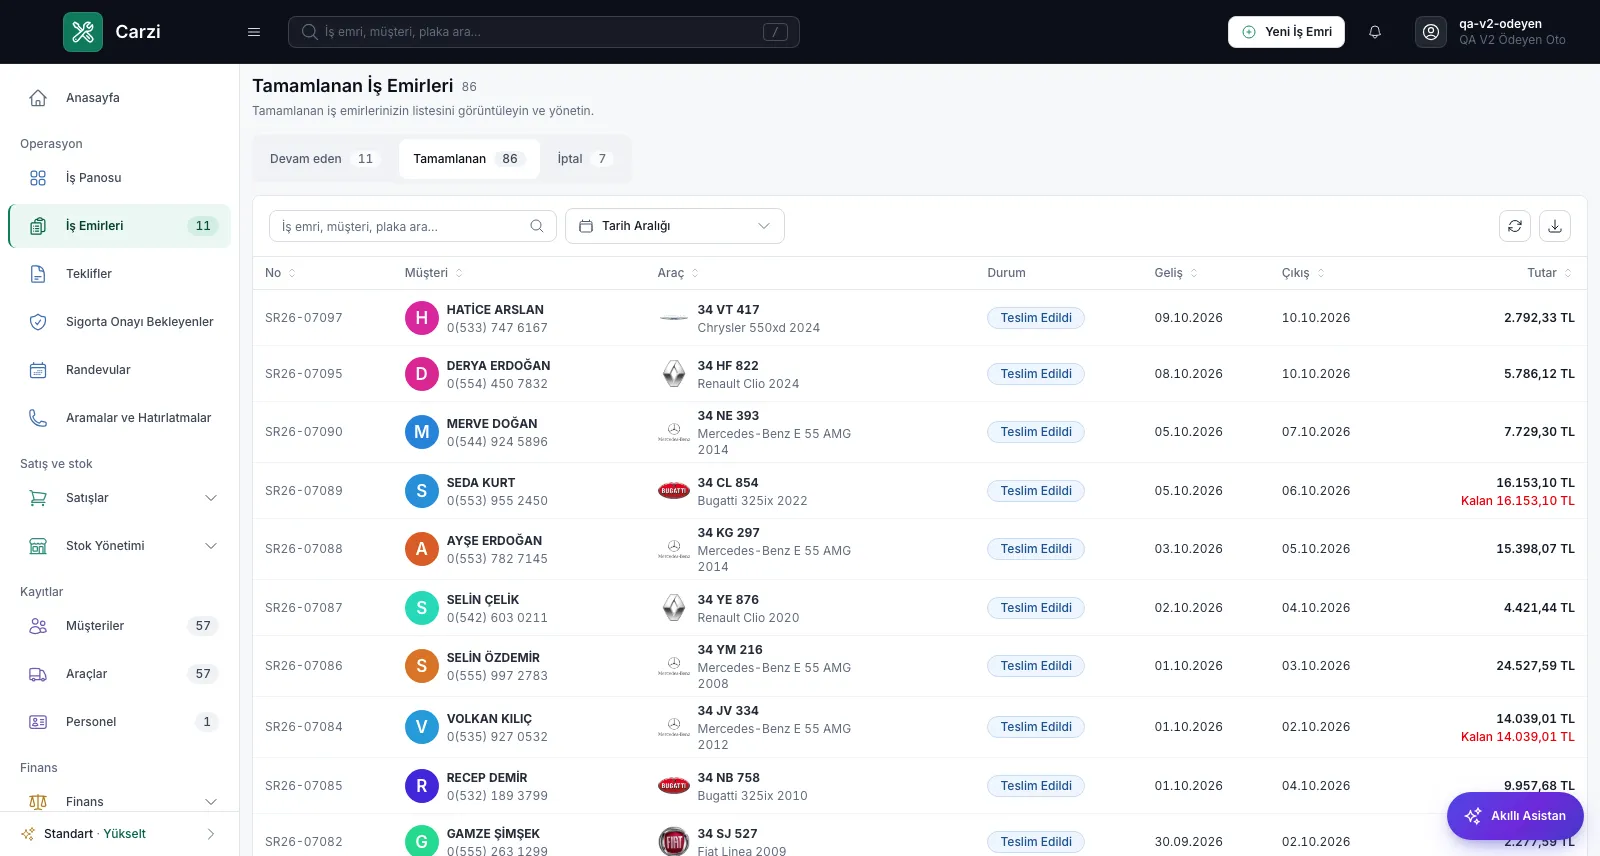Click the İş Panosu grid icon
The width and height of the screenshot is (1600, 856).
[x=38, y=178]
